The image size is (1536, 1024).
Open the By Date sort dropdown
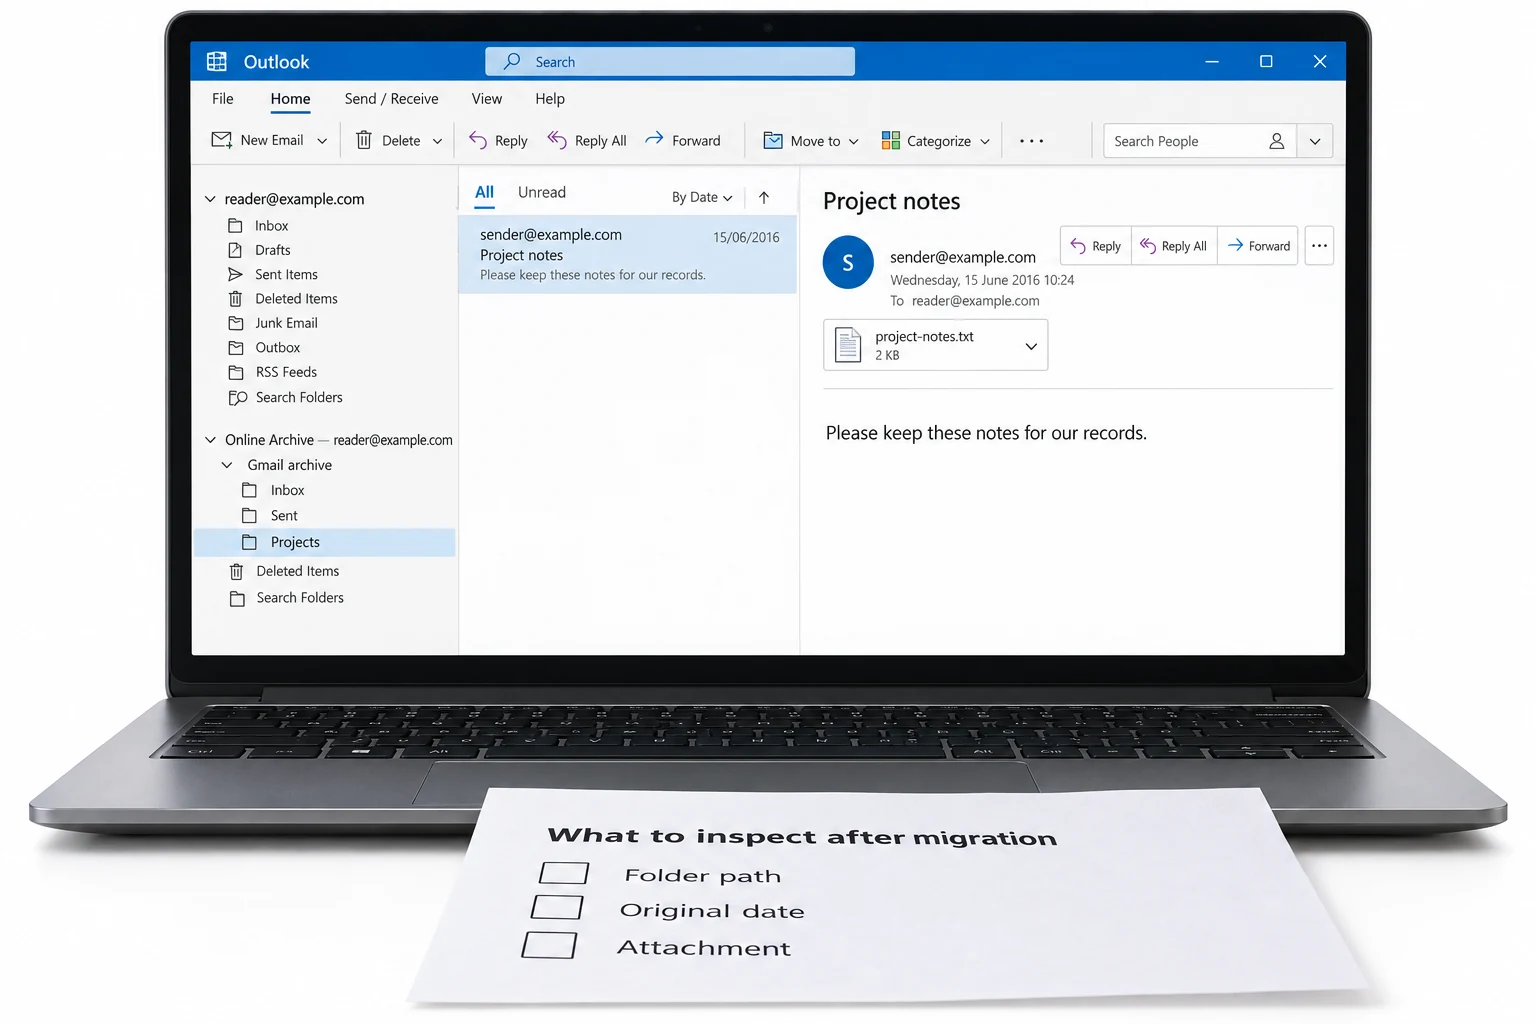tap(702, 197)
